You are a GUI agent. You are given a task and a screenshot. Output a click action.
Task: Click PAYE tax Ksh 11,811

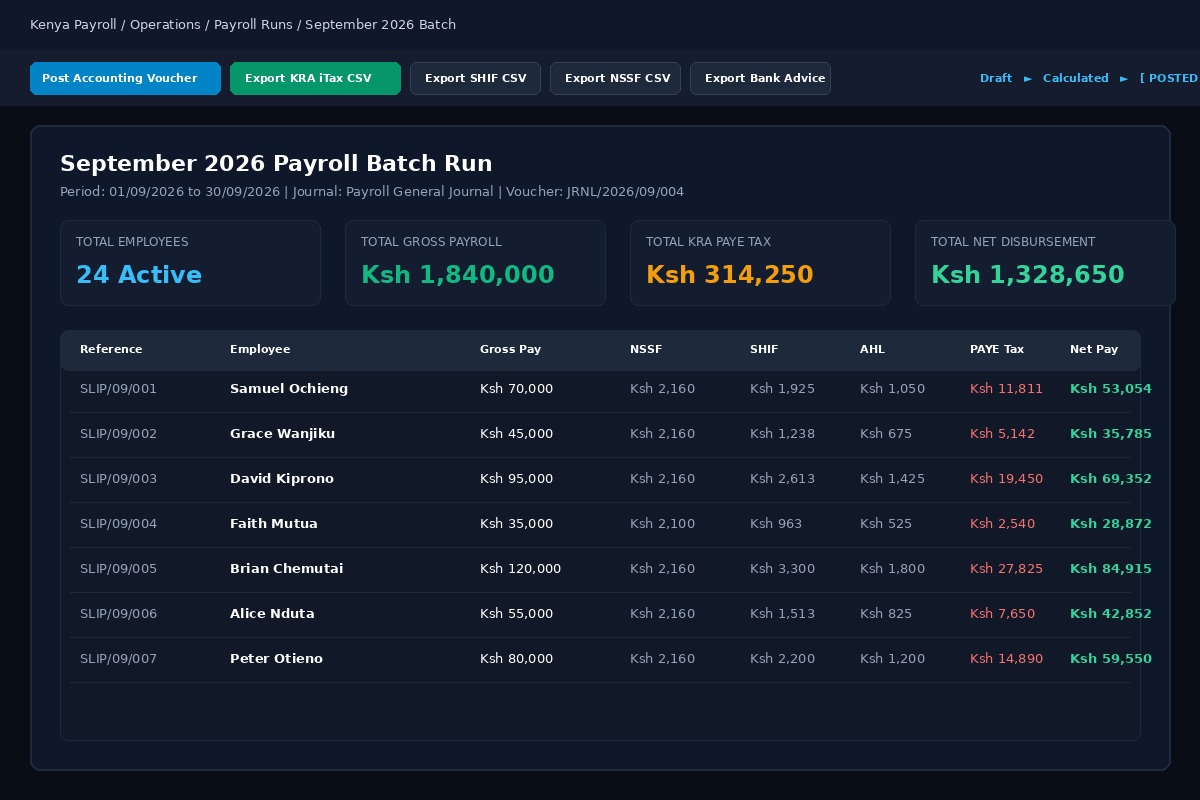1006,389
